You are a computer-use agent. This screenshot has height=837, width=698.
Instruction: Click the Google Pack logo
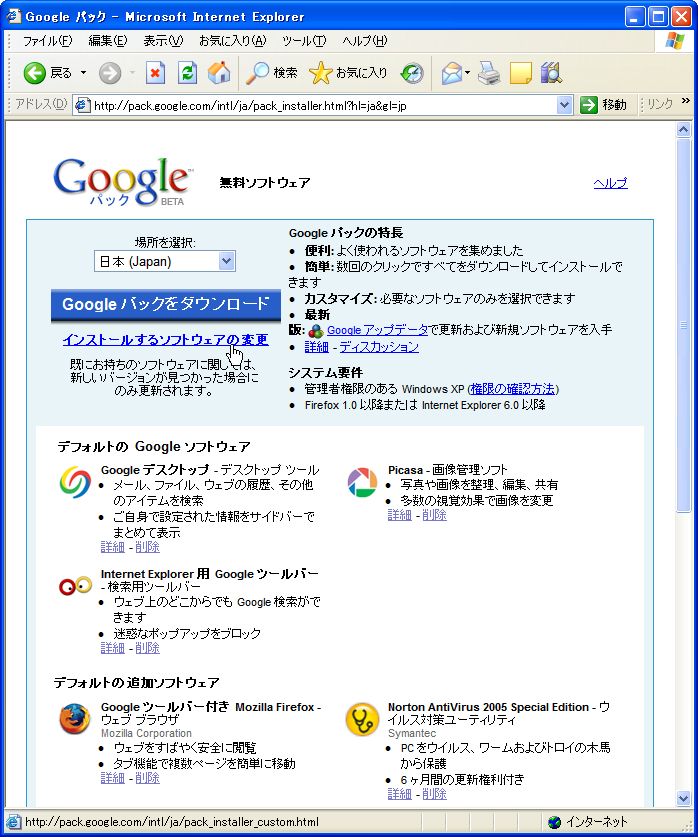coord(123,181)
